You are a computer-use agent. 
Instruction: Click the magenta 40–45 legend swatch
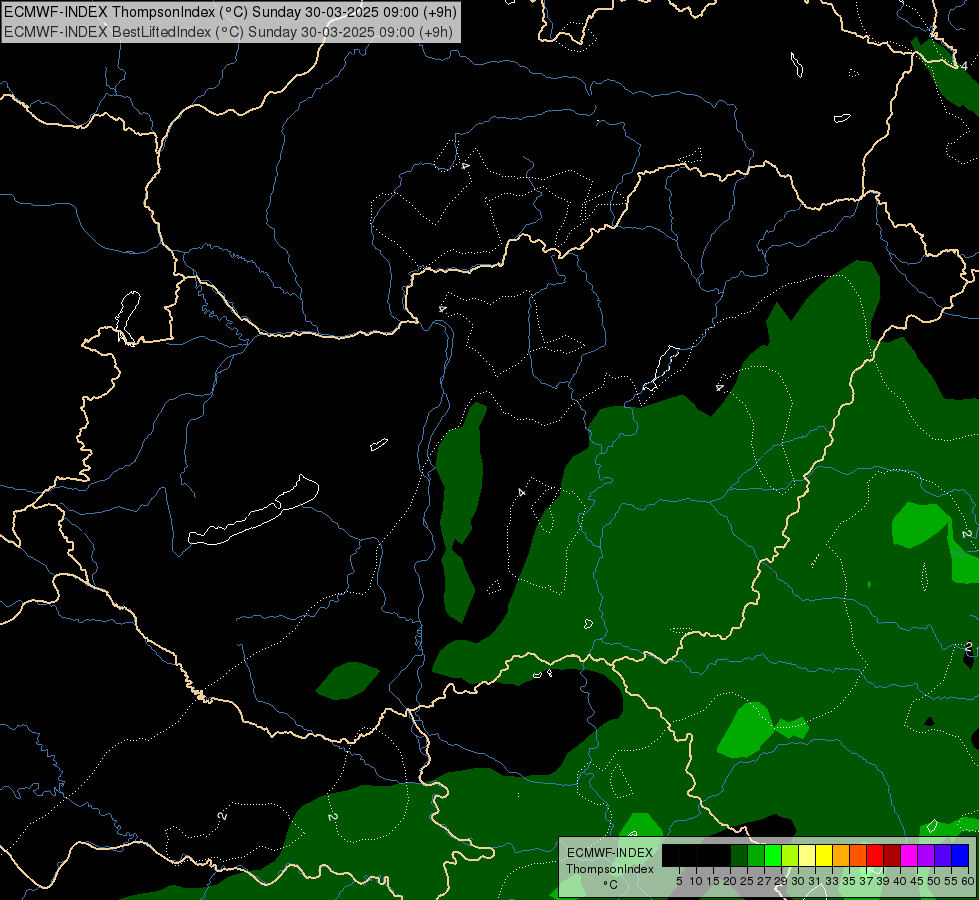(909, 855)
